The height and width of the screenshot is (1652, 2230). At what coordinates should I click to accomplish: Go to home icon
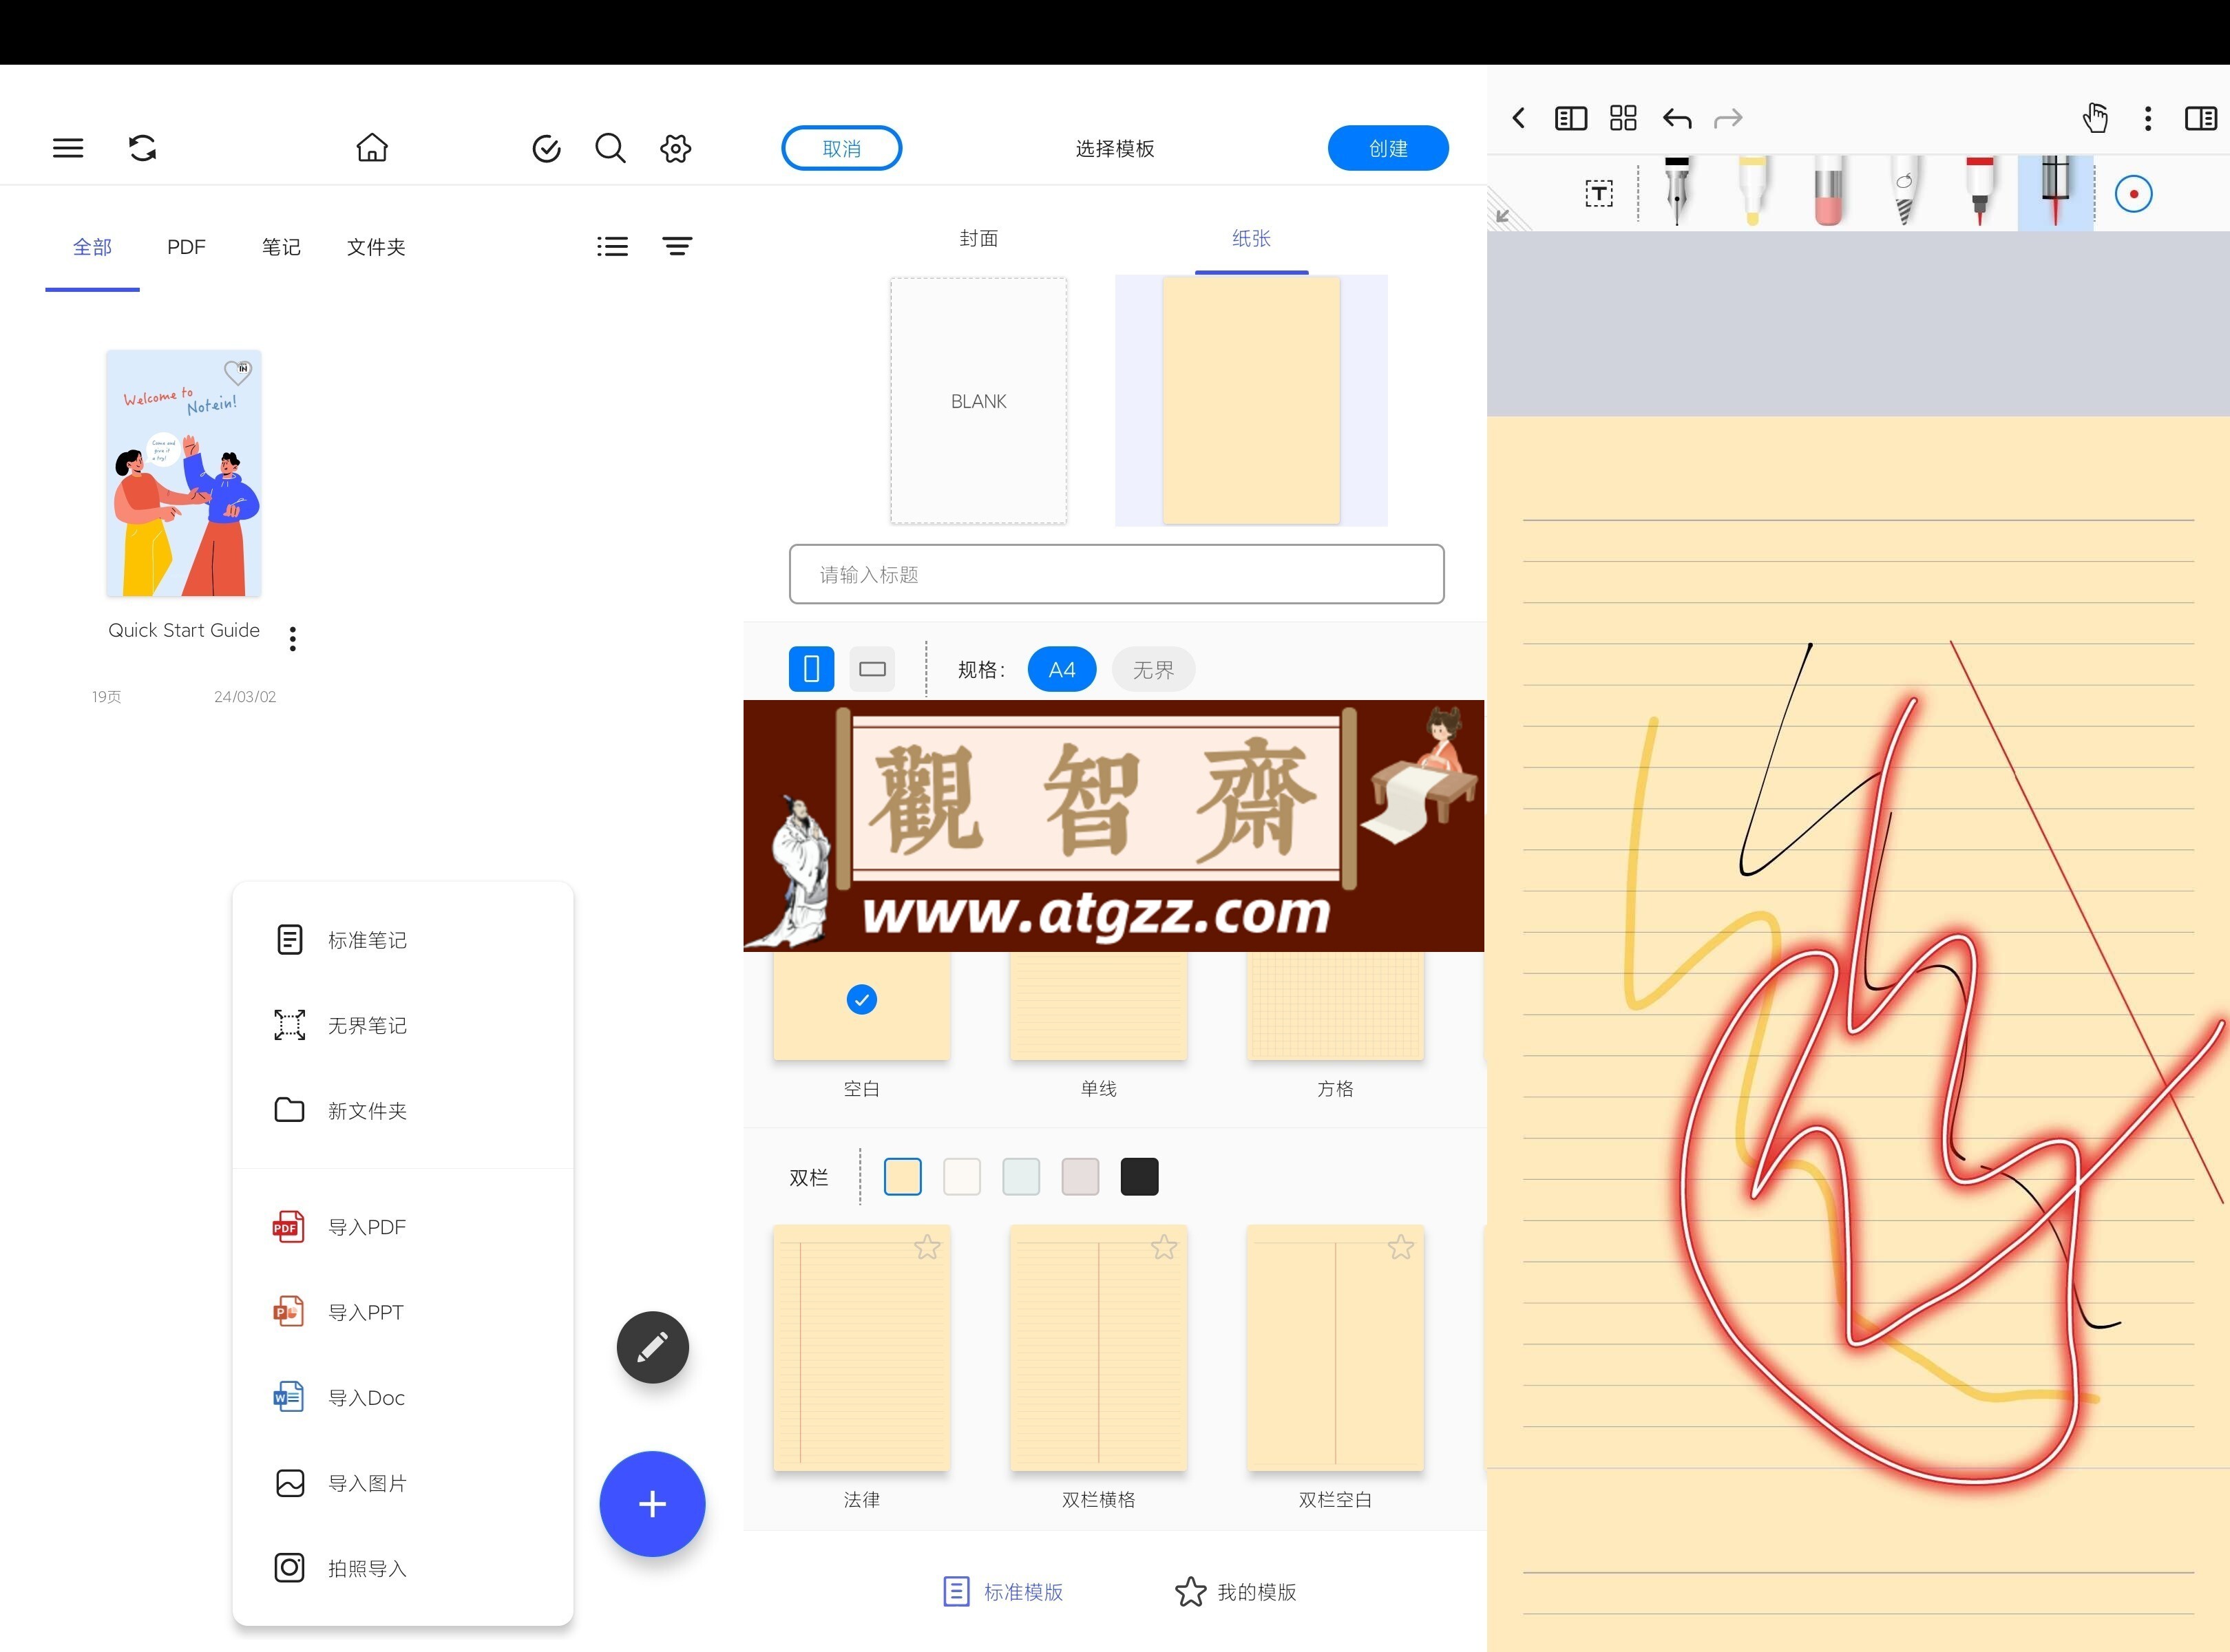coord(372,148)
